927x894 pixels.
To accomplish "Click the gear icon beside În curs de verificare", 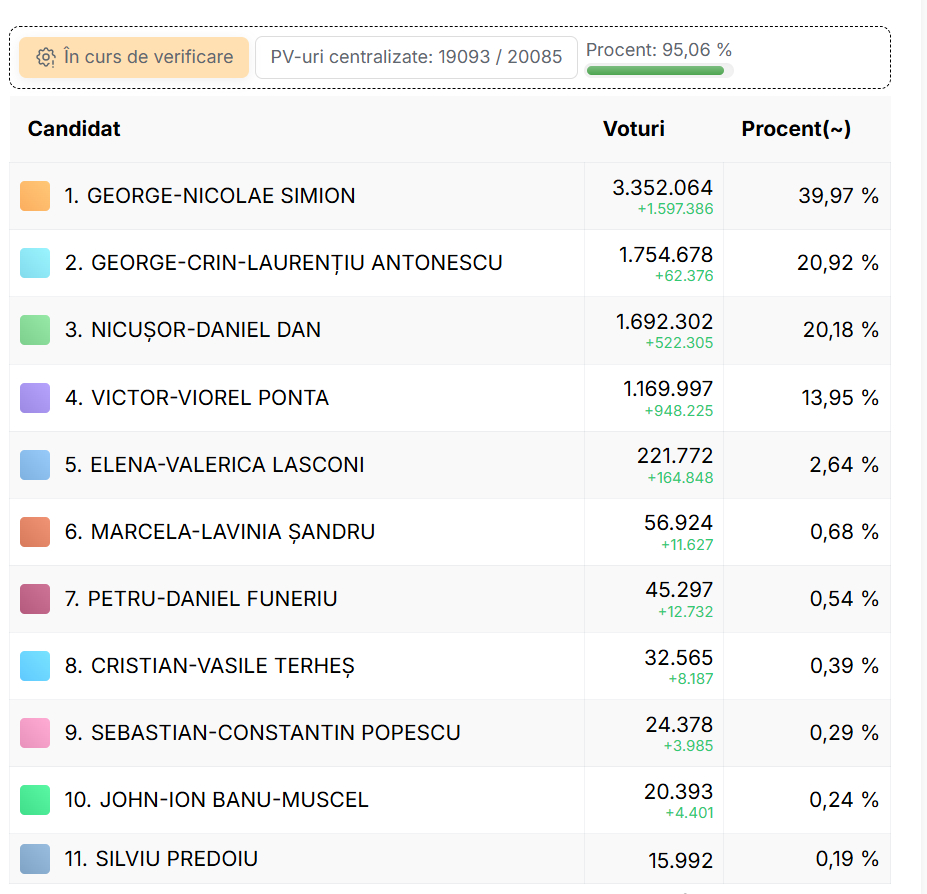I will (46, 58).
